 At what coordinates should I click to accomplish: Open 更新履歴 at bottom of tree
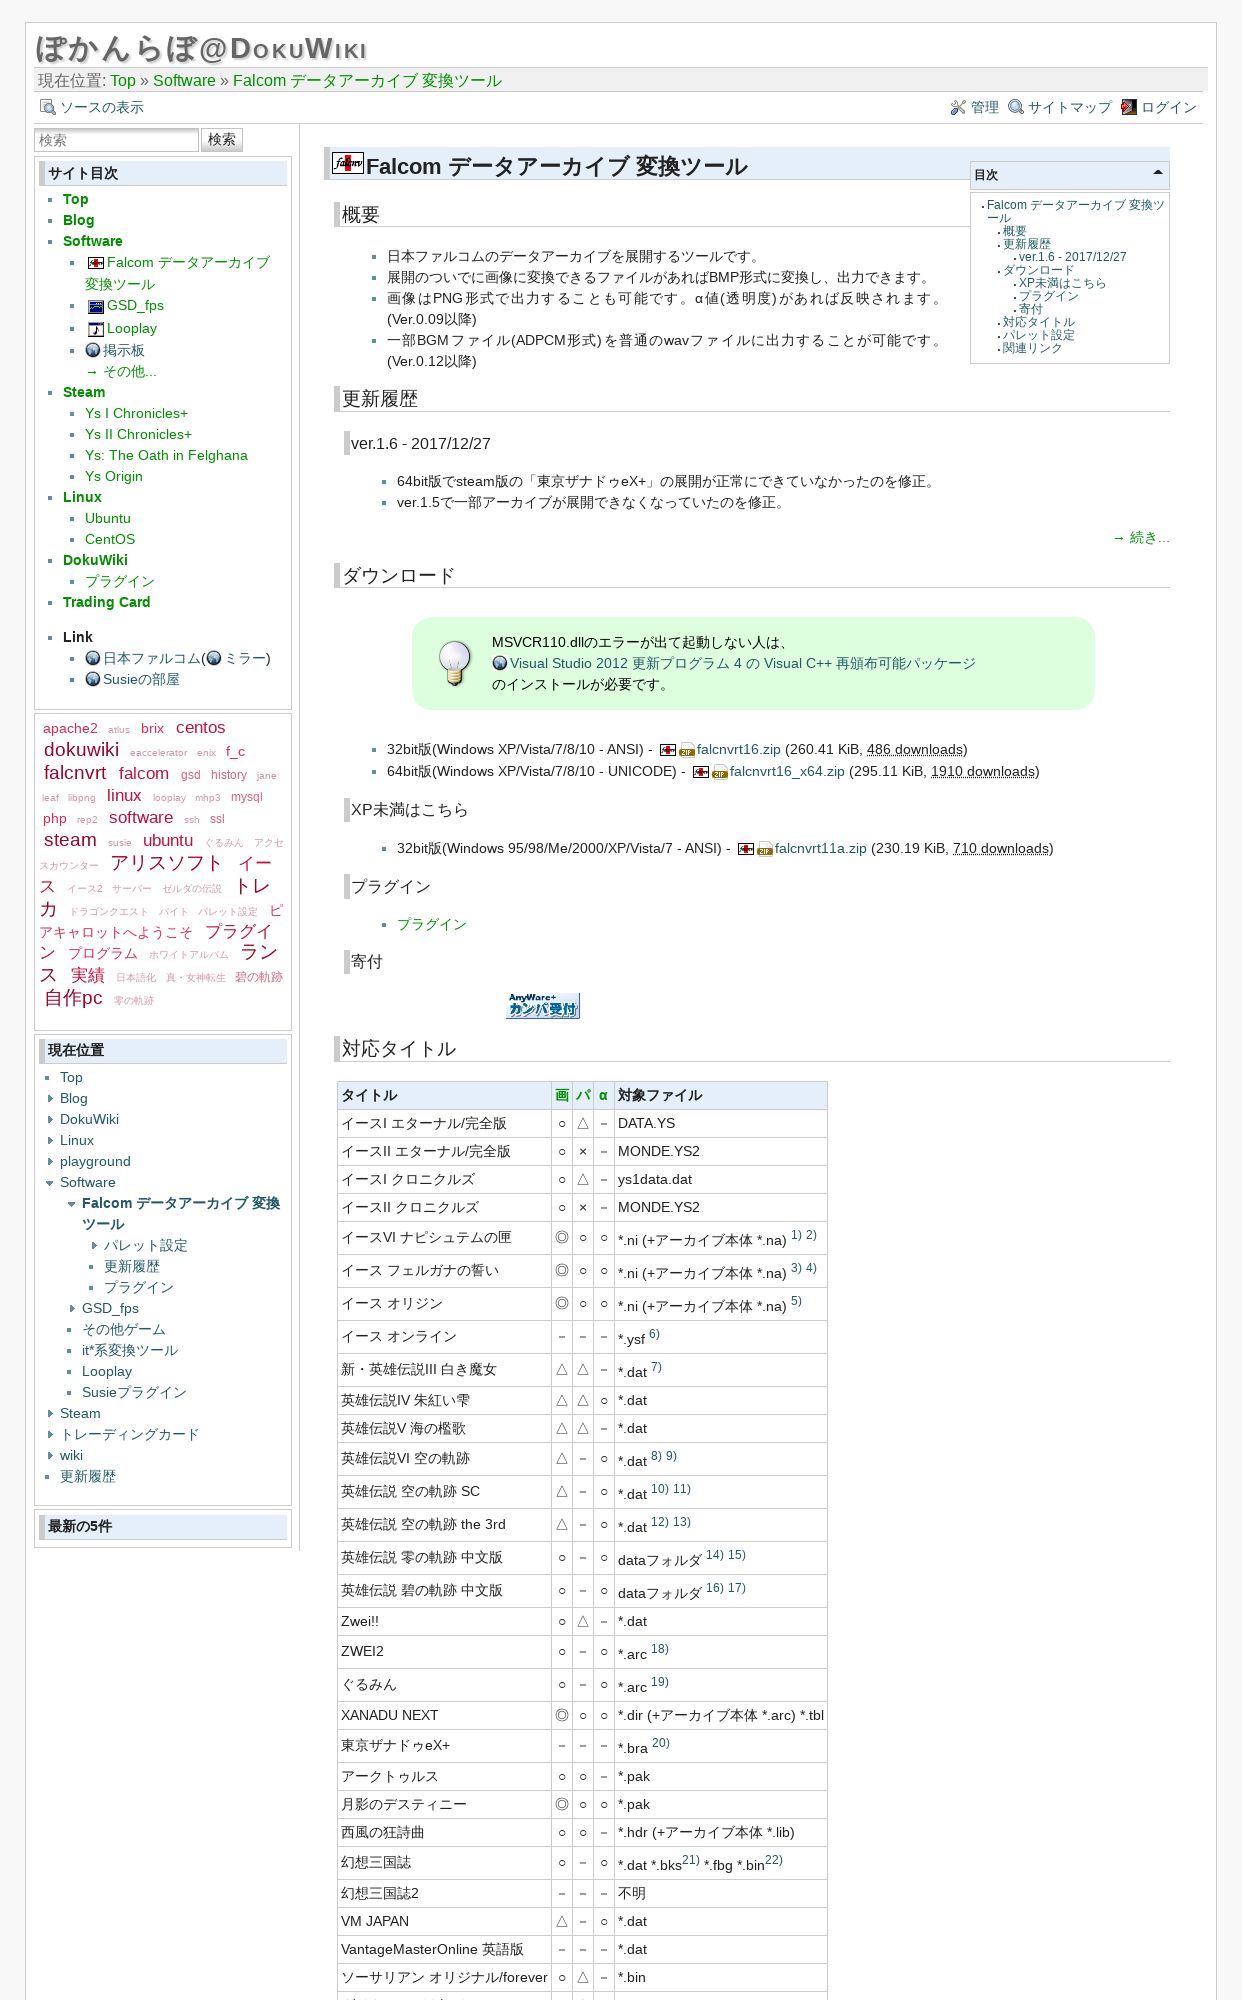click(x=88, y=1476)
